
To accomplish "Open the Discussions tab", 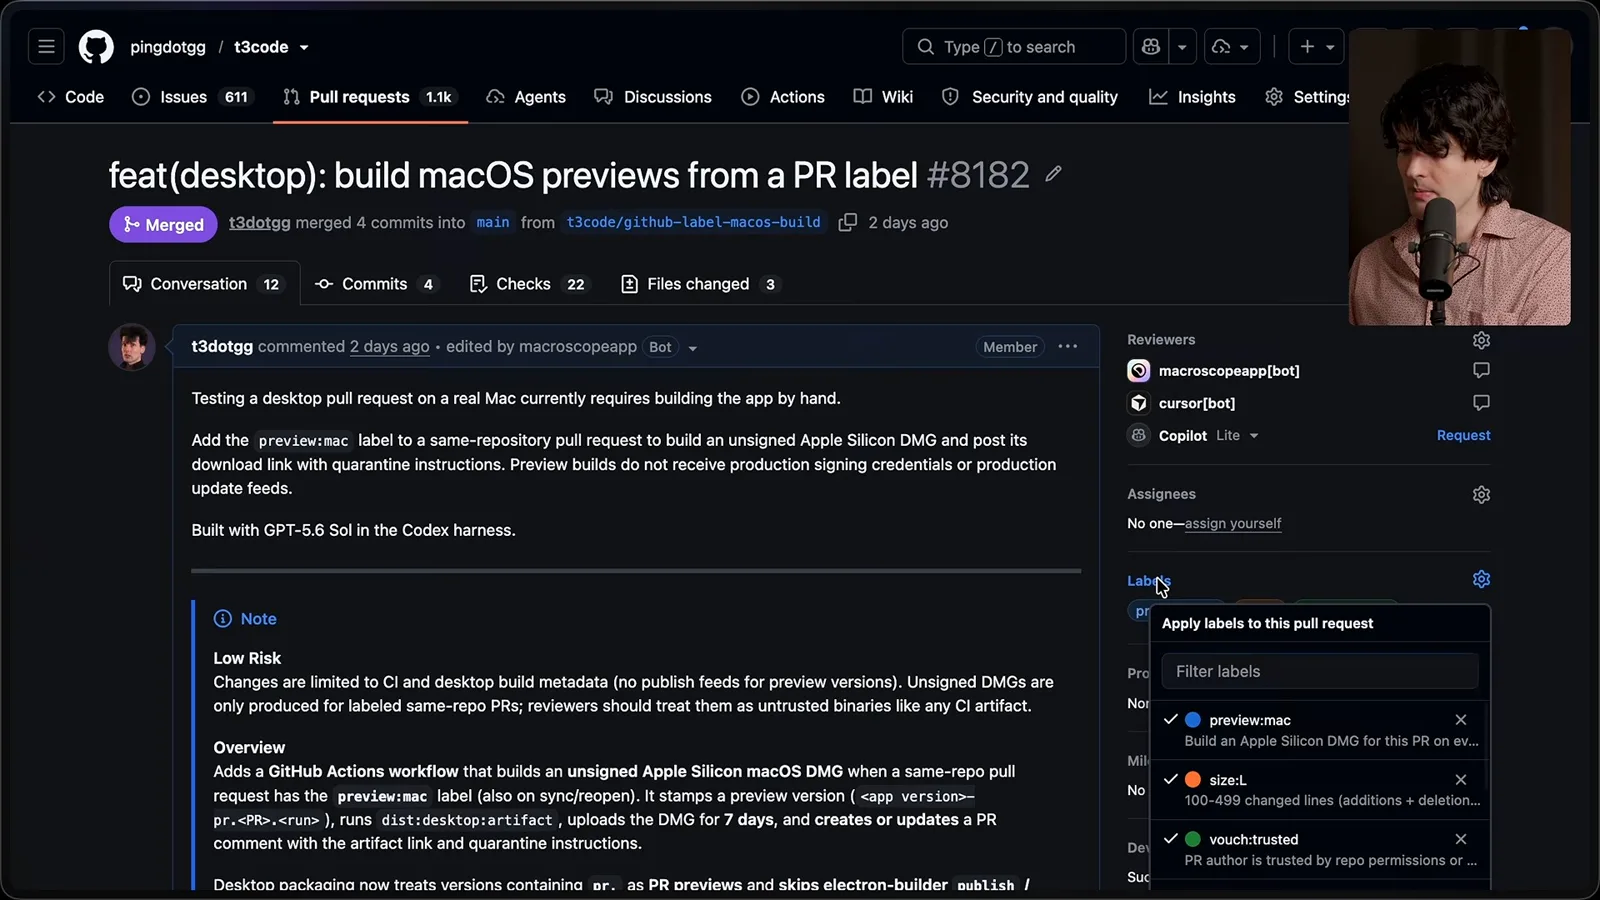I will coord(653,97).
